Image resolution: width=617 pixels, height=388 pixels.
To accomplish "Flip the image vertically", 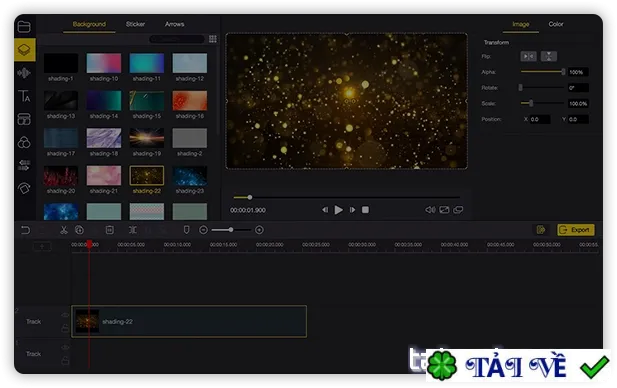I will [549, 56].
